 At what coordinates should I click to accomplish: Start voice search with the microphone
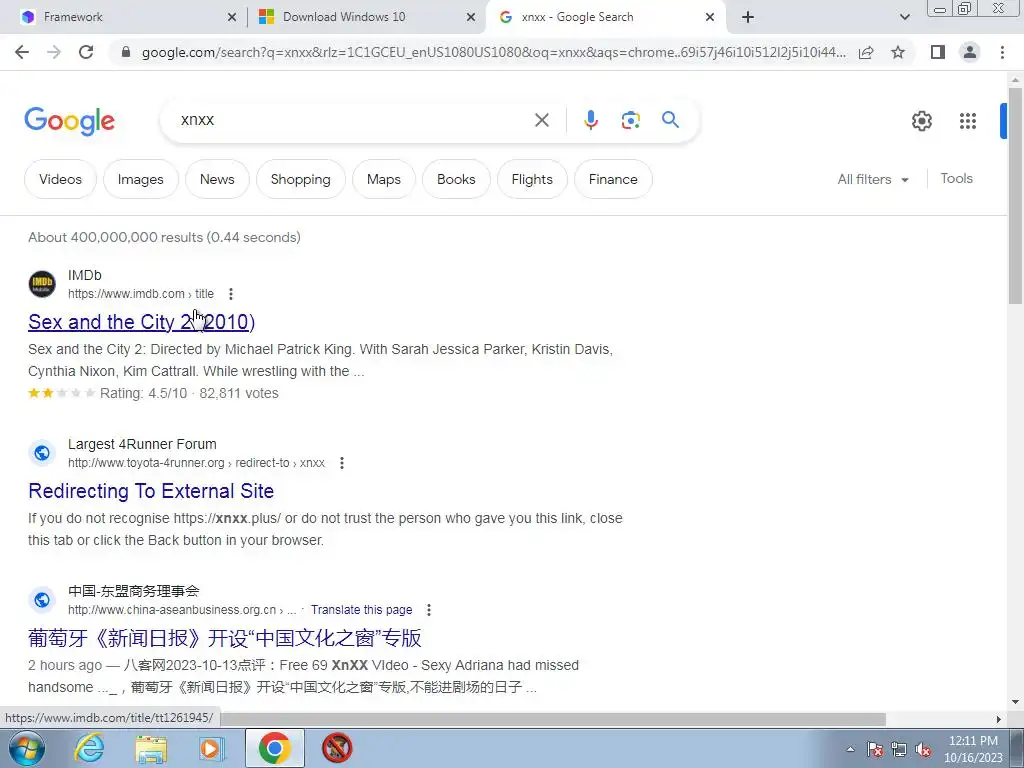[x=590, y=120]
